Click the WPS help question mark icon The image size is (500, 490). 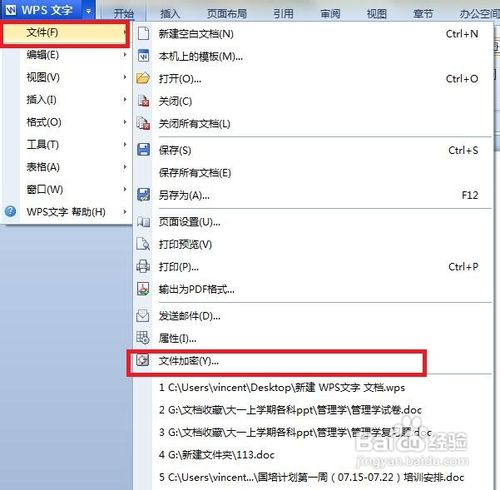11,211
